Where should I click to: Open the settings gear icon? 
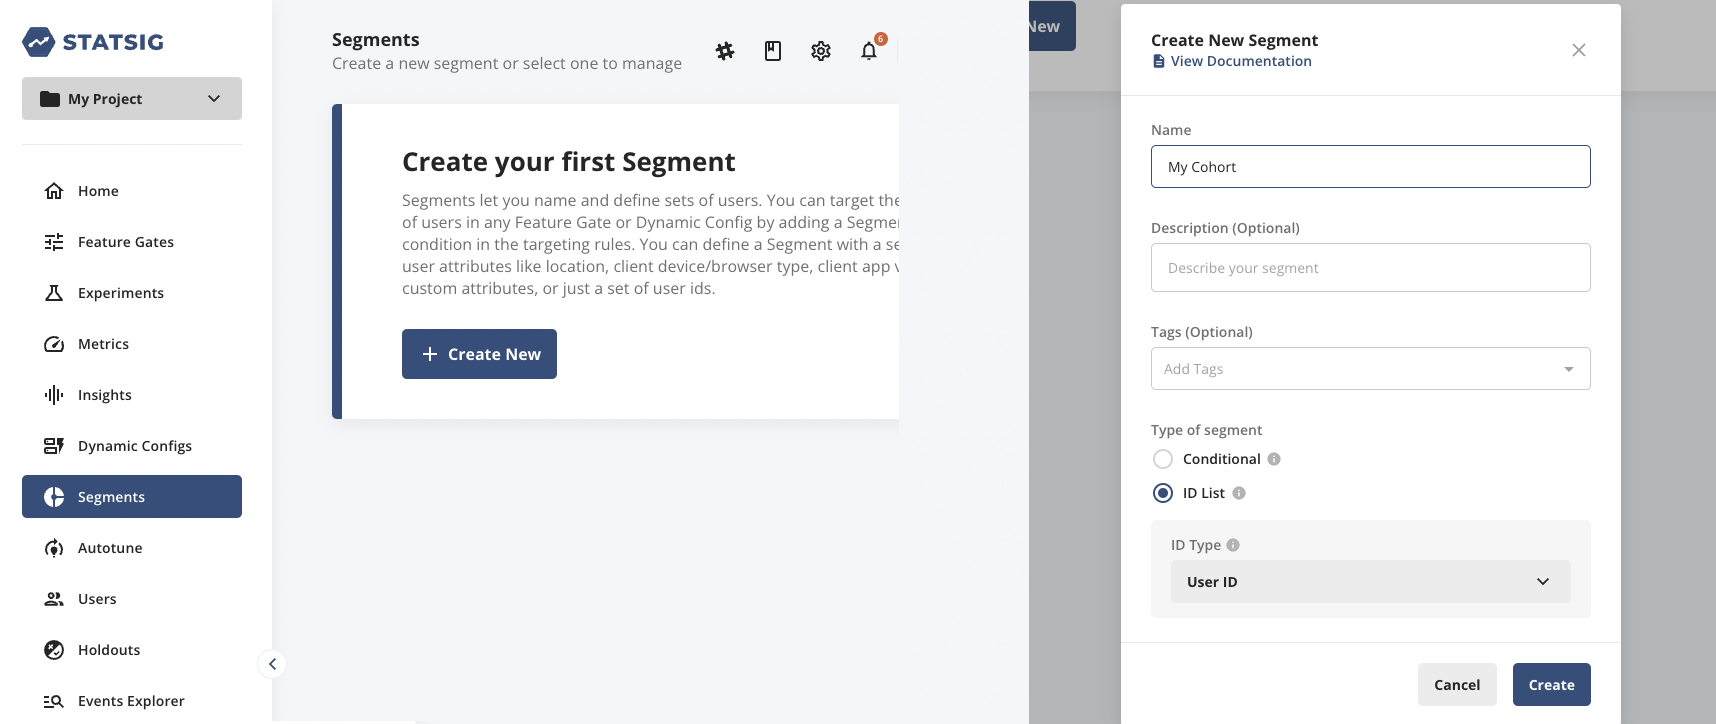[821, 51]
